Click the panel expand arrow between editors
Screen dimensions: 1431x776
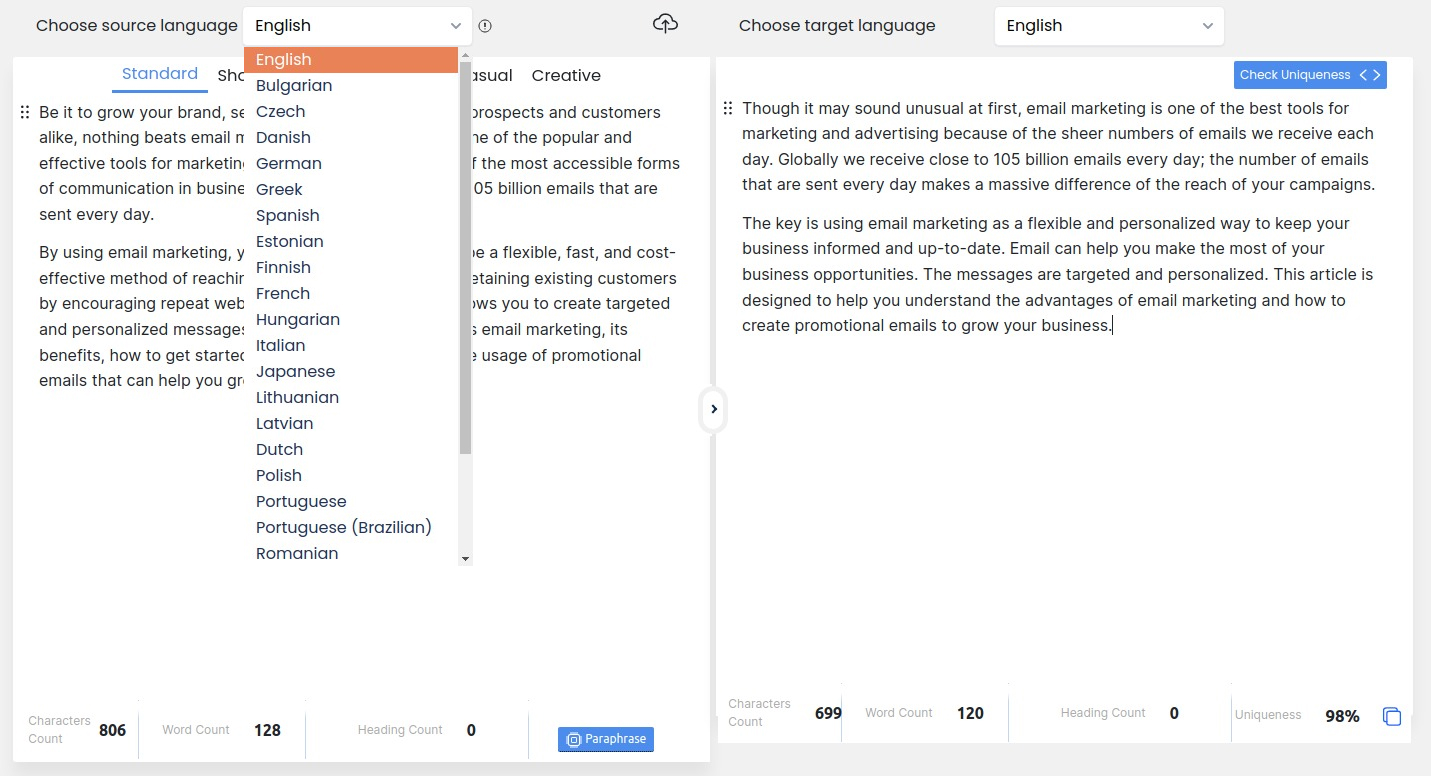[713, 409]
